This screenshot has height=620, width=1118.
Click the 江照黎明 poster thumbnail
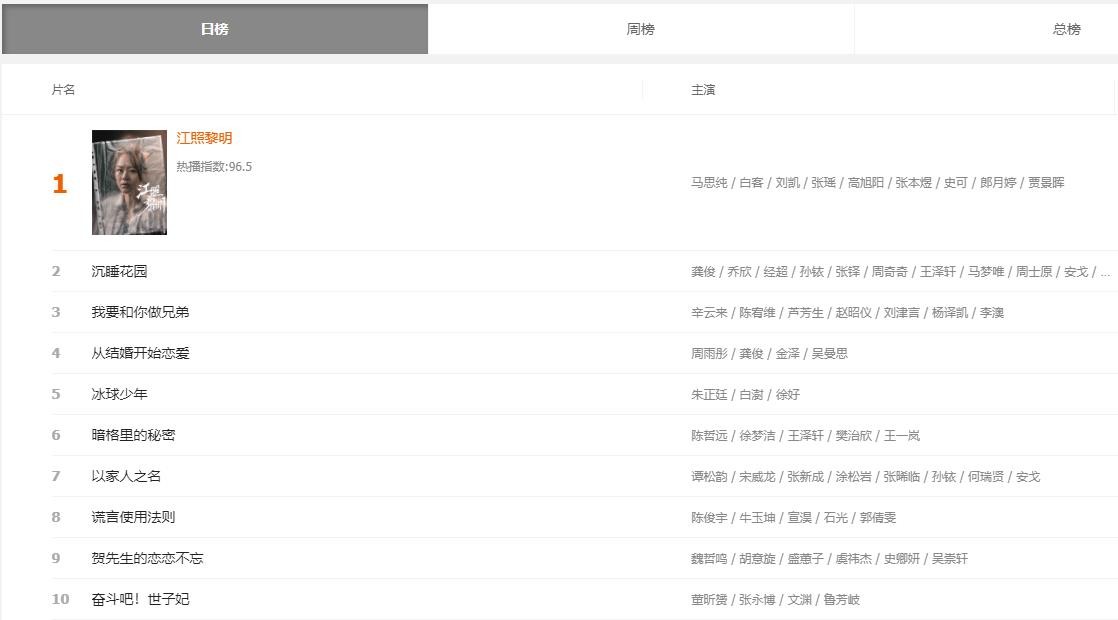coord(129,183)
